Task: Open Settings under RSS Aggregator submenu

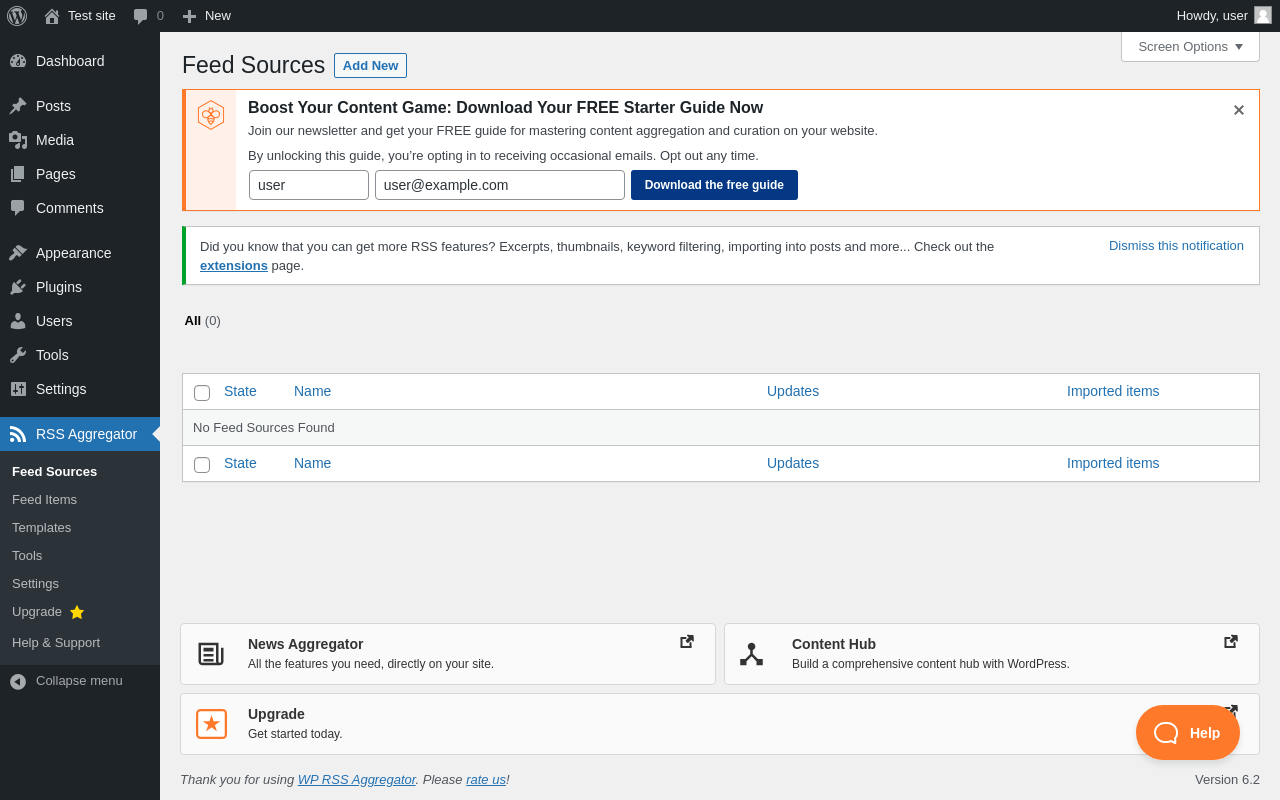Action: tap(35, 583)
